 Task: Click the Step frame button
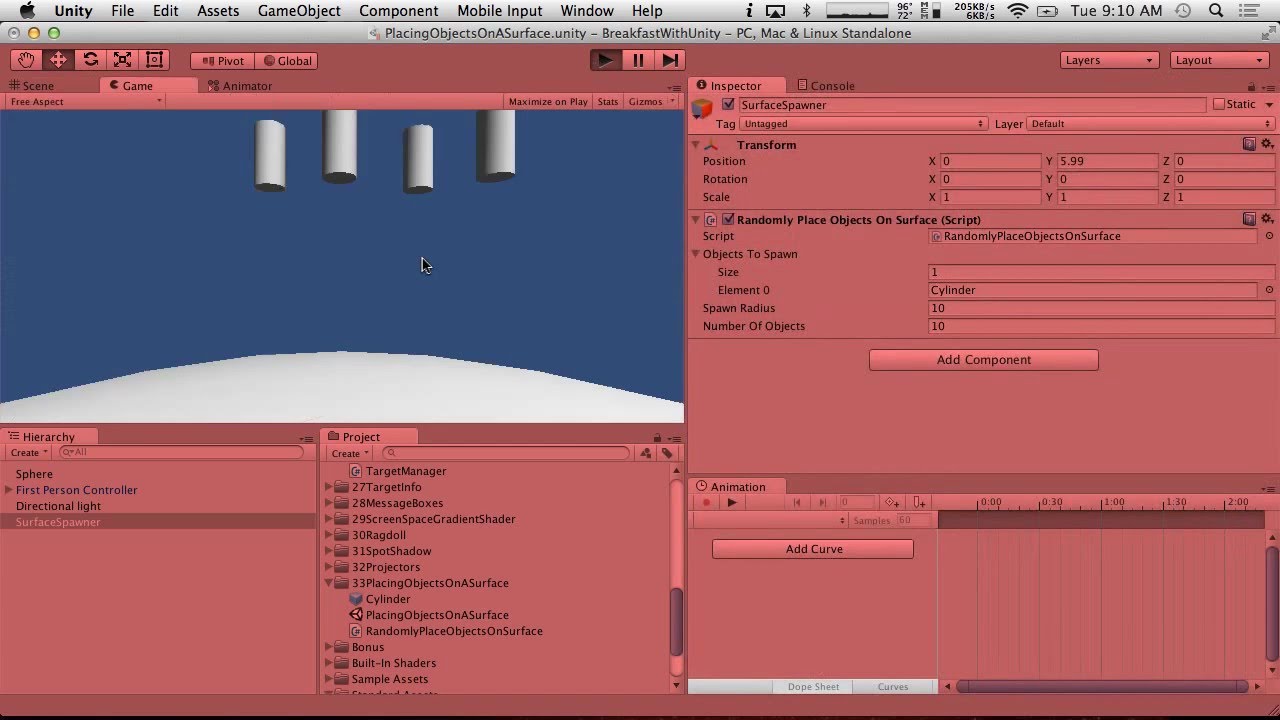pos(669,60)
